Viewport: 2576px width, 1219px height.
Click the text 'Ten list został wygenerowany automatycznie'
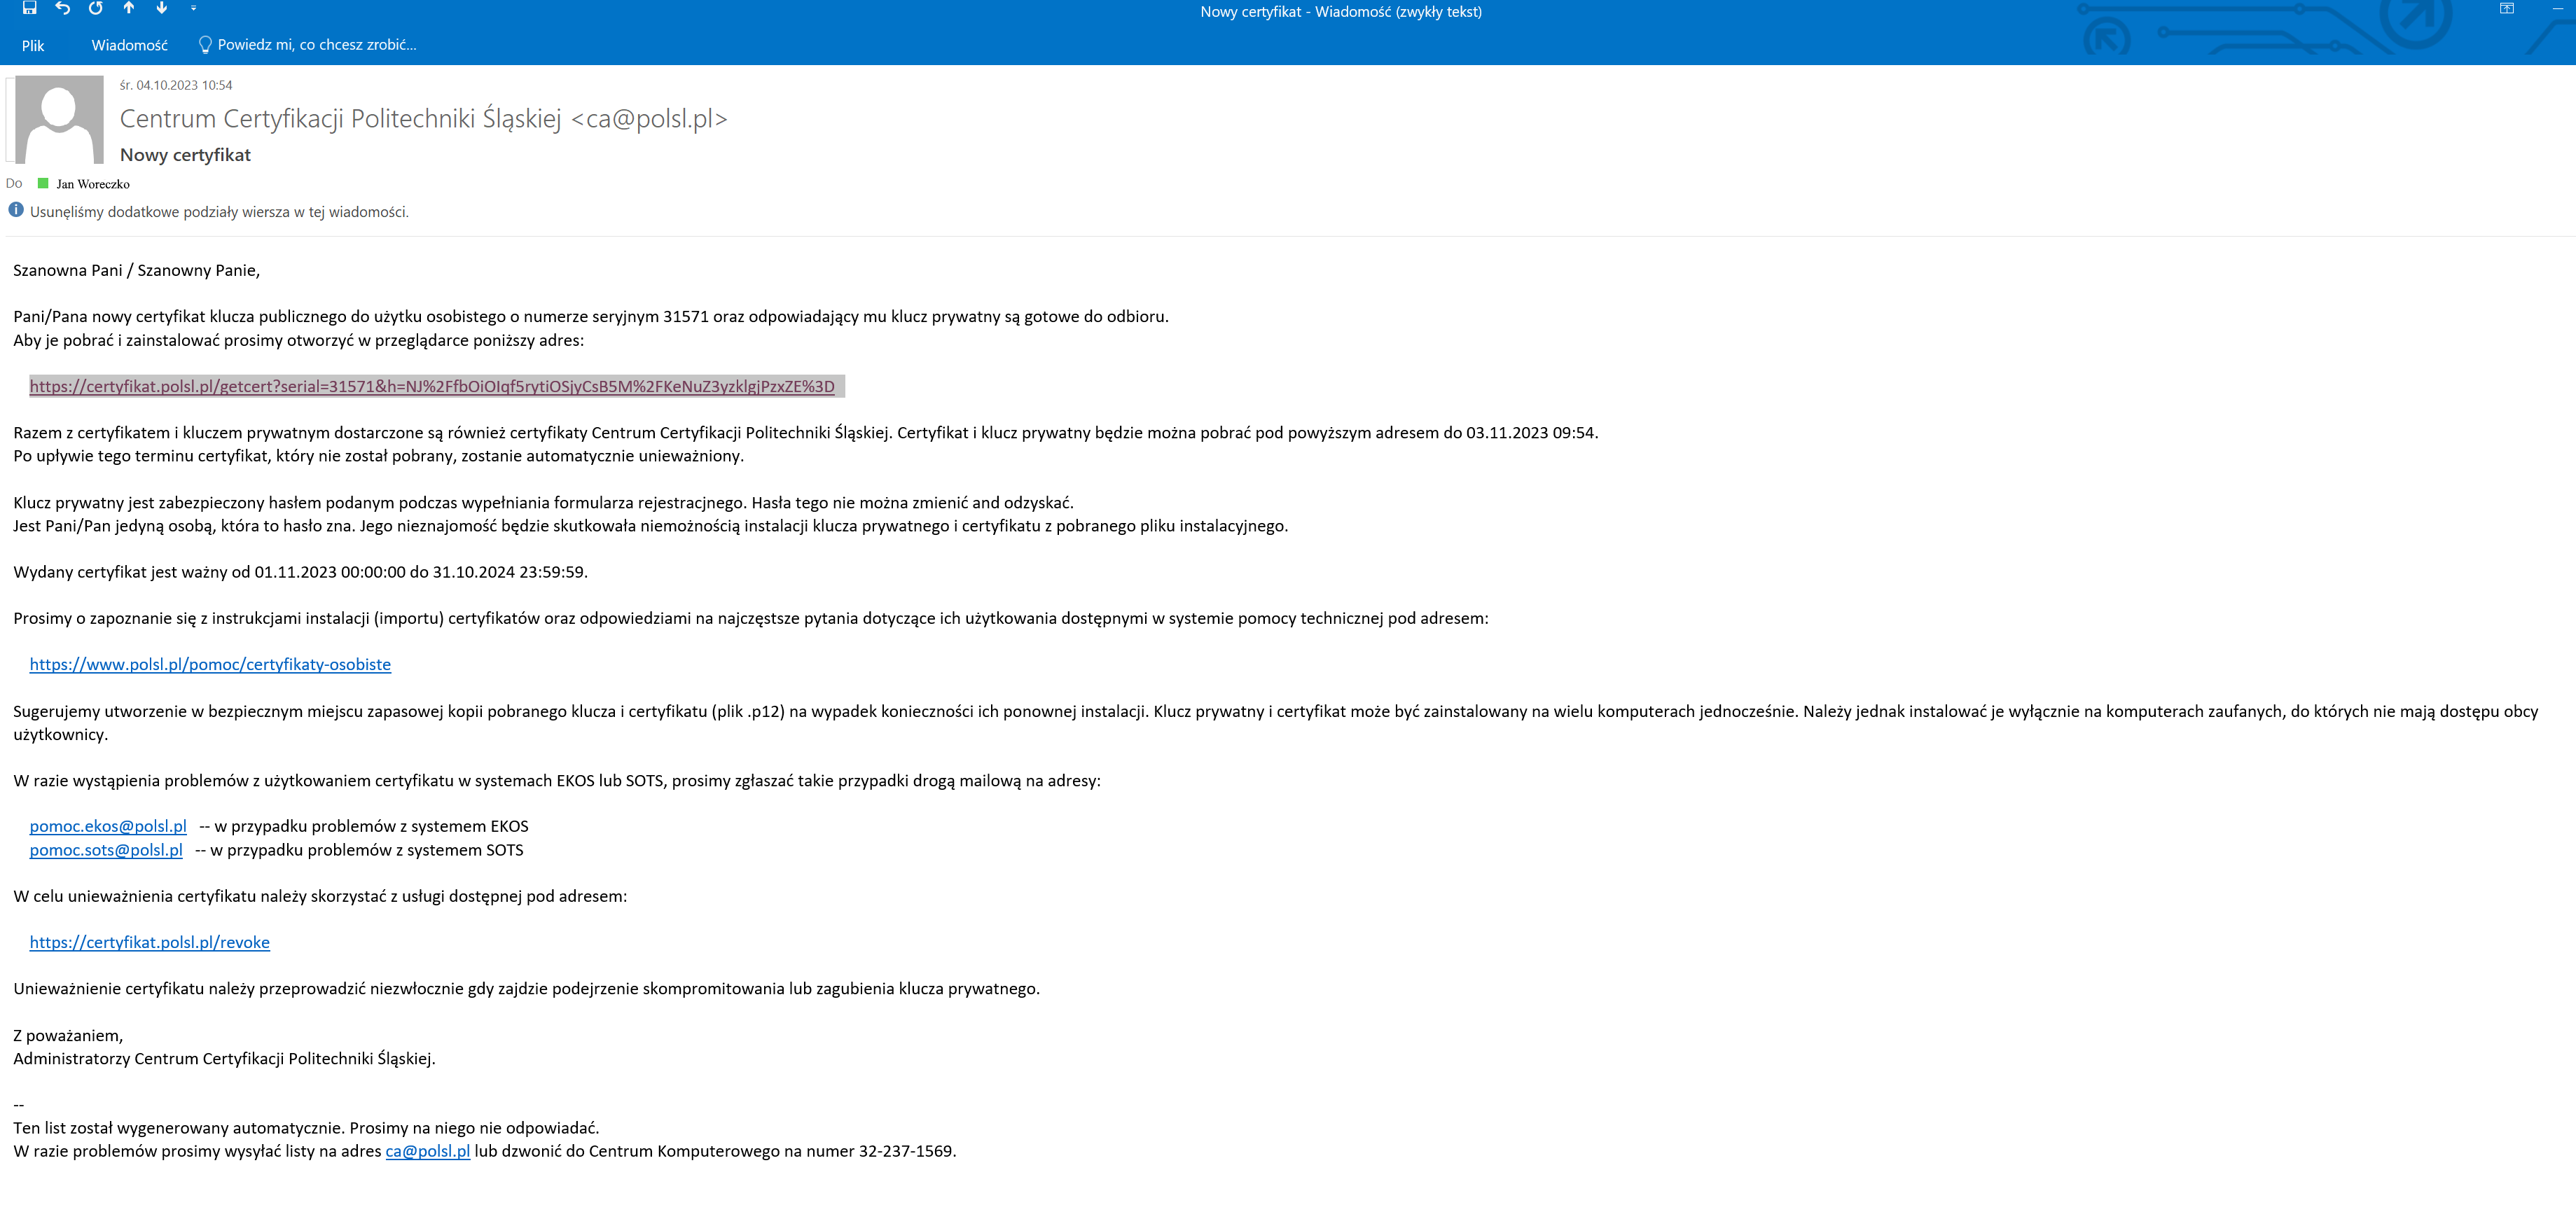[x=306, y=1129]
